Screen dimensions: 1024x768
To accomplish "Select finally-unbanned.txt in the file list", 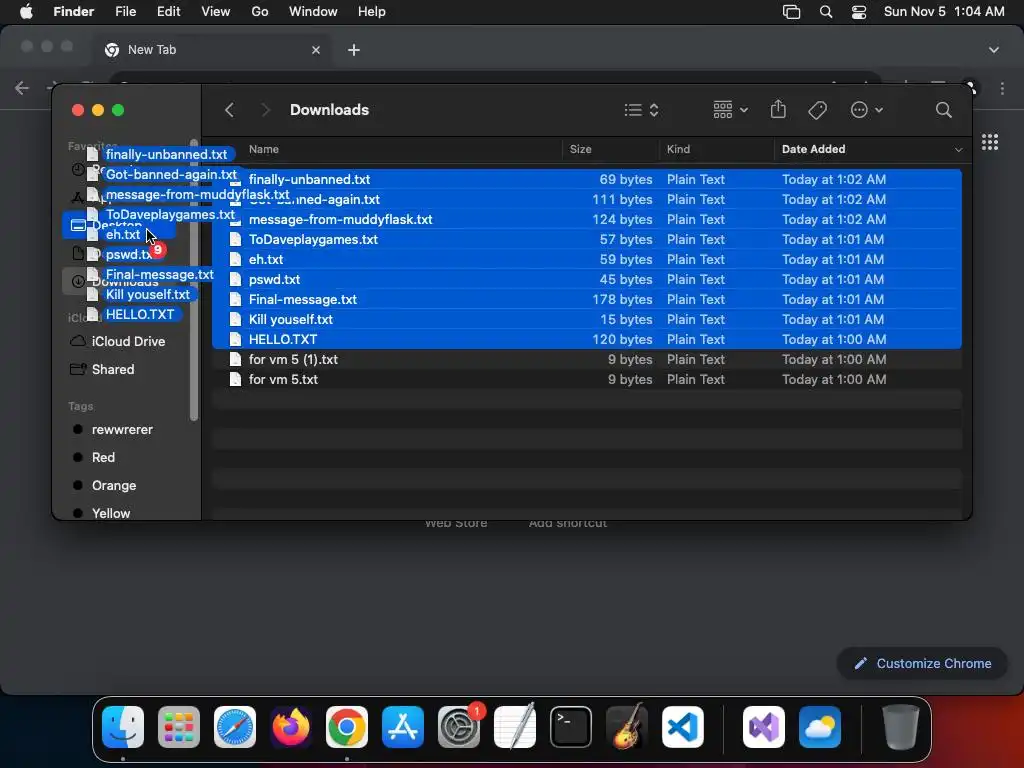I will tap(586, 179).
